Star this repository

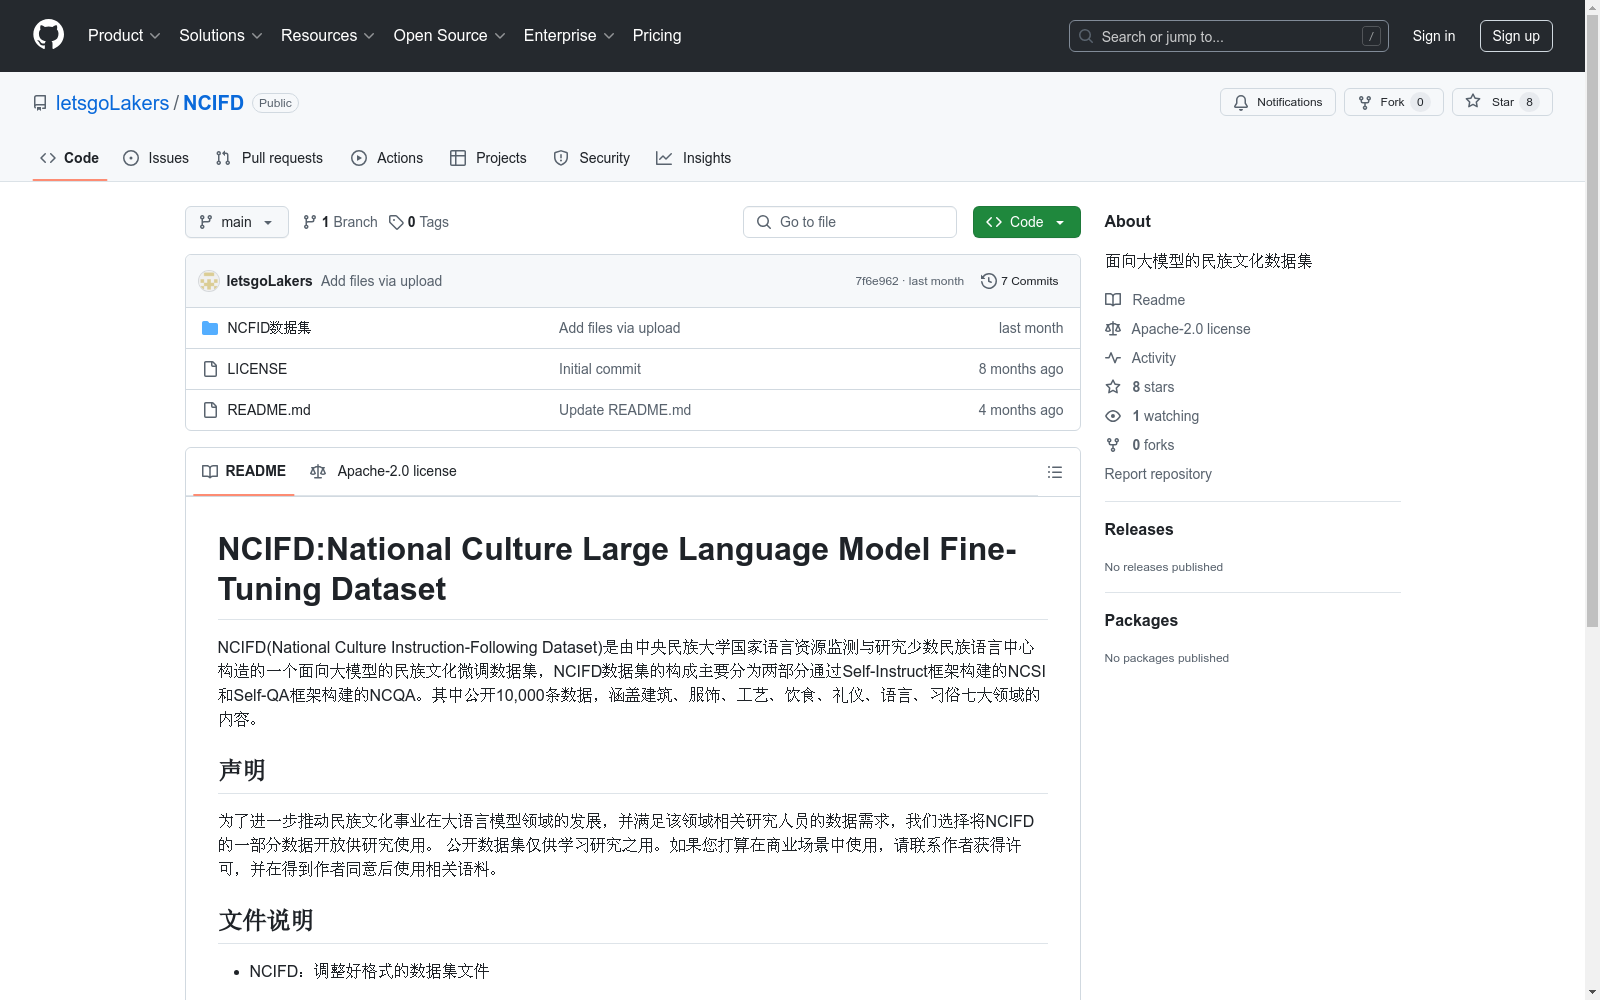tap(1502, 102)
